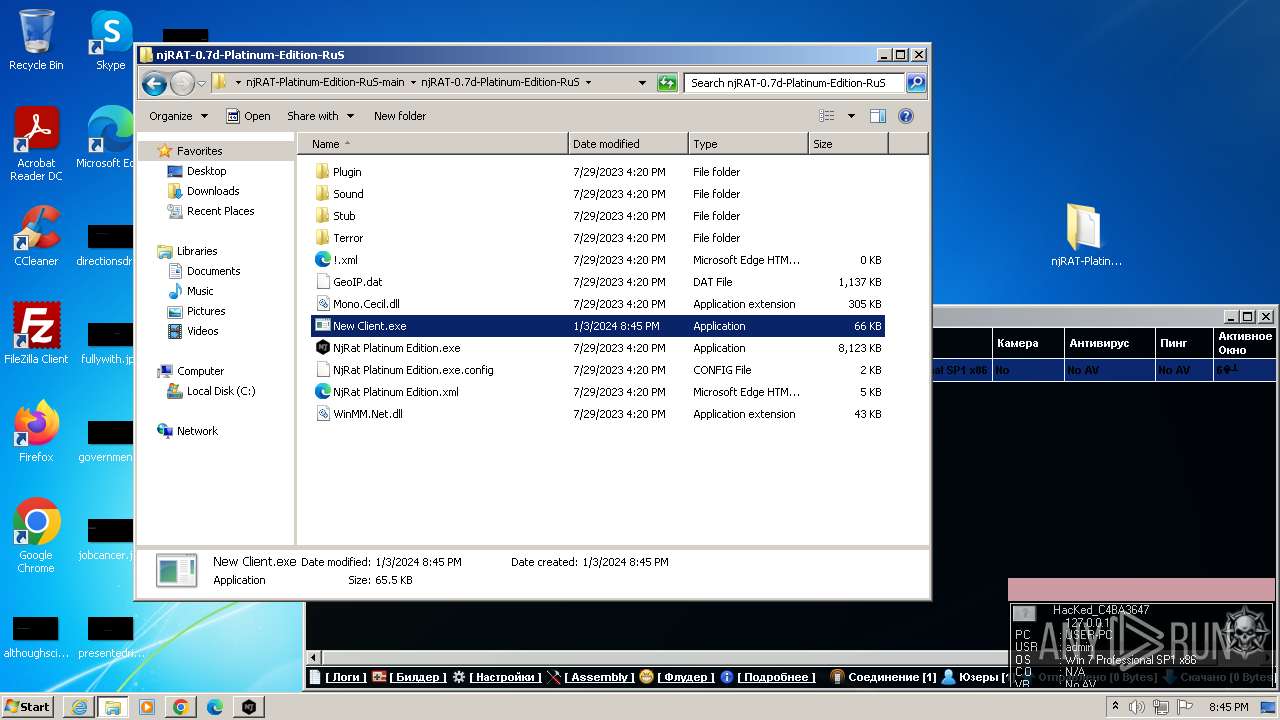Image resolution: width=1280 pixels, height=720 pixels.
Task: Change your view icon in toolbar
Action: click(827, 116)
